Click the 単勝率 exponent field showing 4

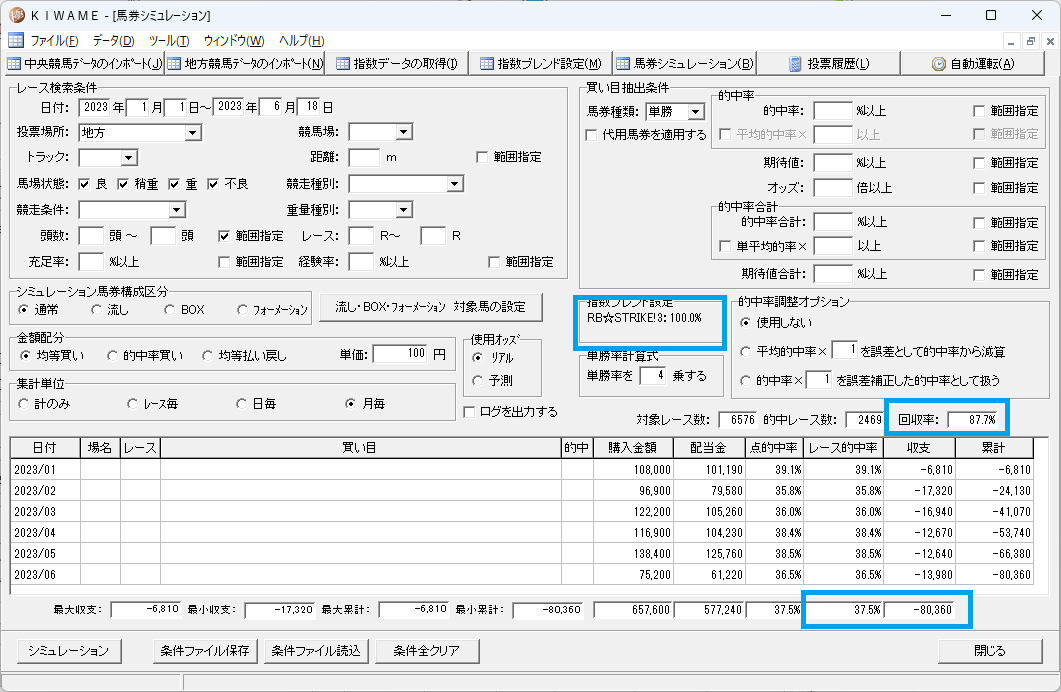pyautogui.click(x=653, y=375)
